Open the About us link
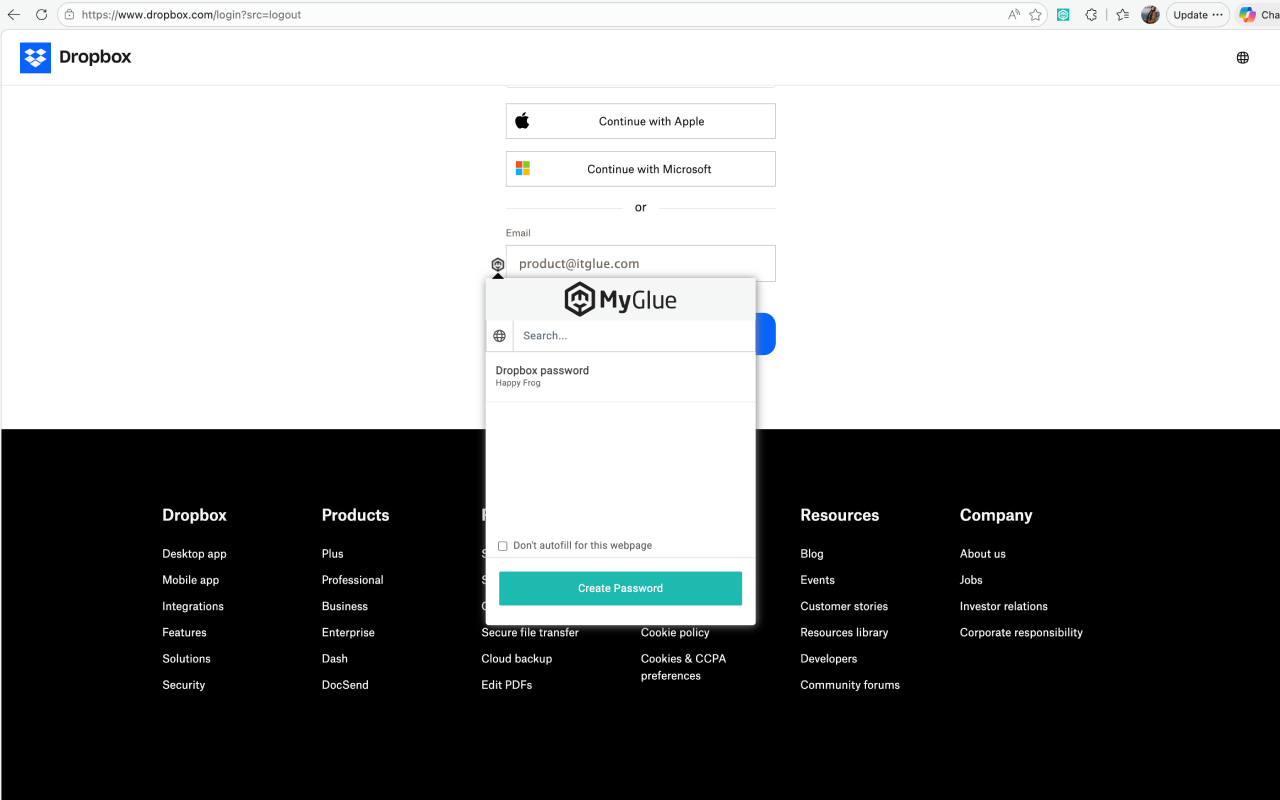Viewport: 1280px width, 800px height. pyautogui.click(x=983, y=554)
